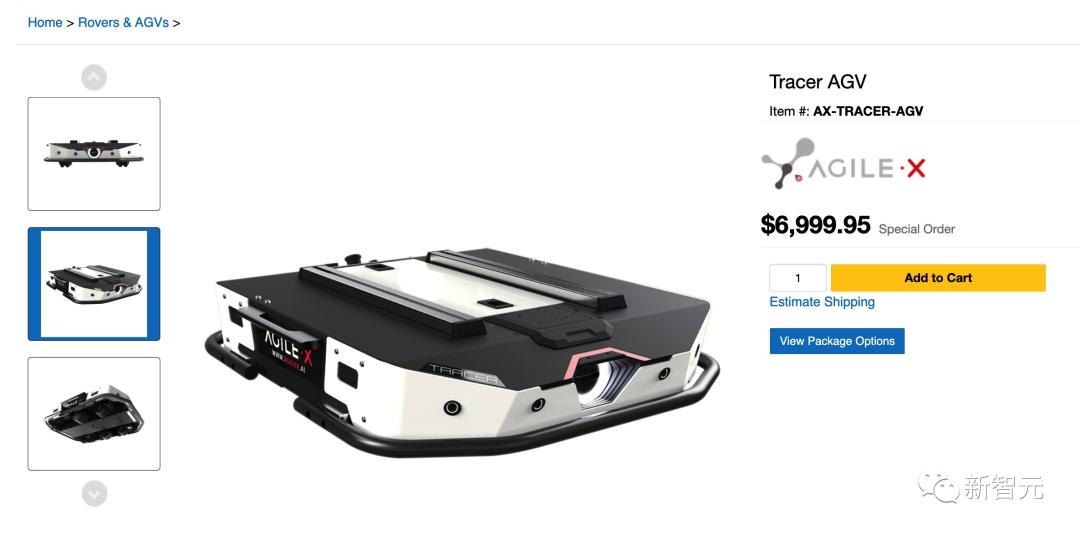
Task: Click the Tracer AGV product title
Action: tap(817, 82)
